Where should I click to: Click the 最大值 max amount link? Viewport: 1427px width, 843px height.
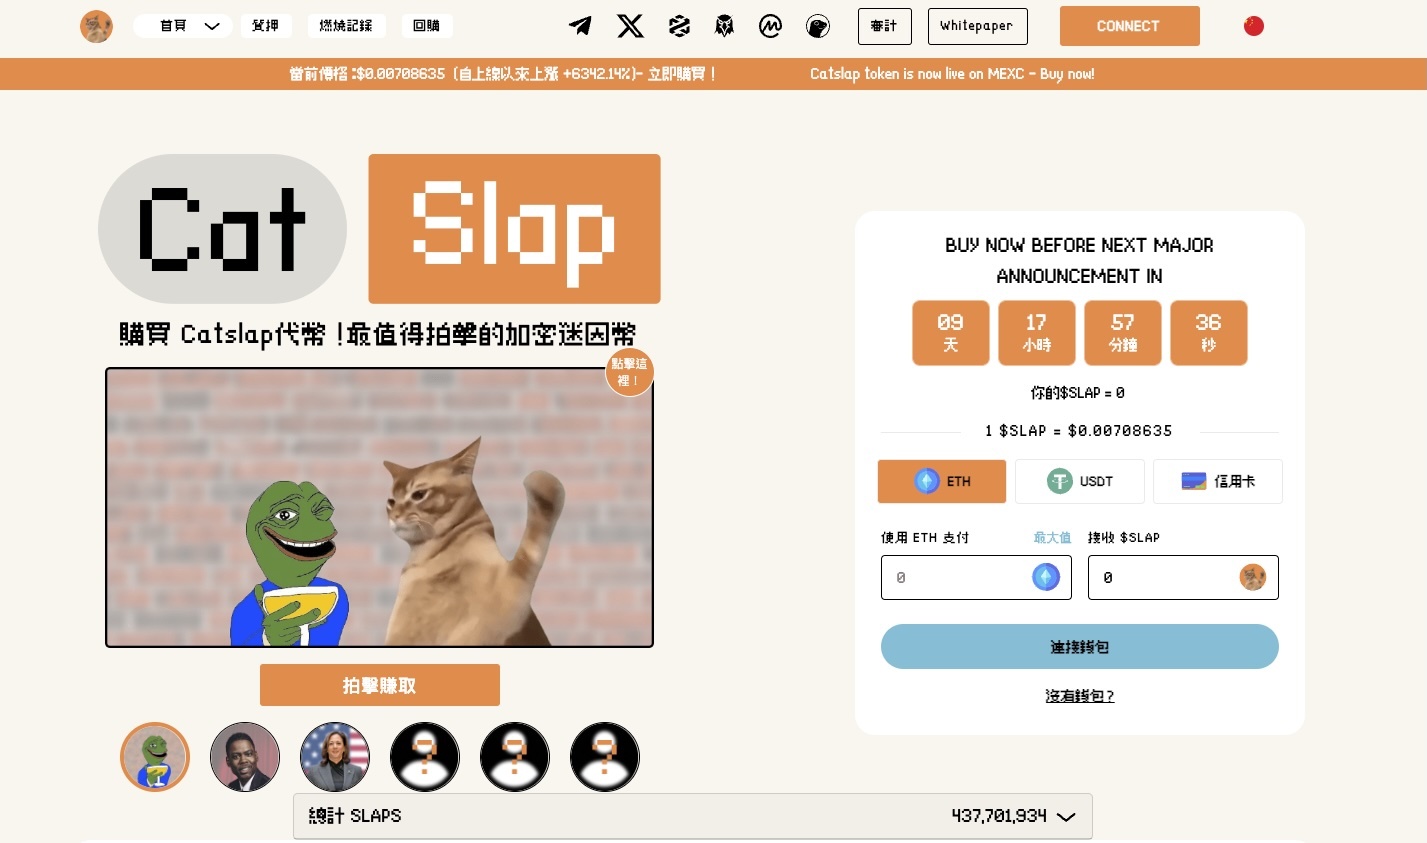click(1052, 538)
